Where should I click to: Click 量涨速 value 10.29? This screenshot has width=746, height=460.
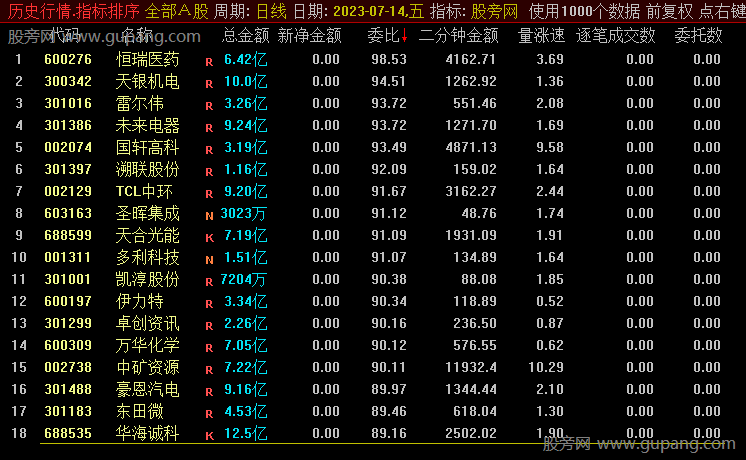pos(546,367)
